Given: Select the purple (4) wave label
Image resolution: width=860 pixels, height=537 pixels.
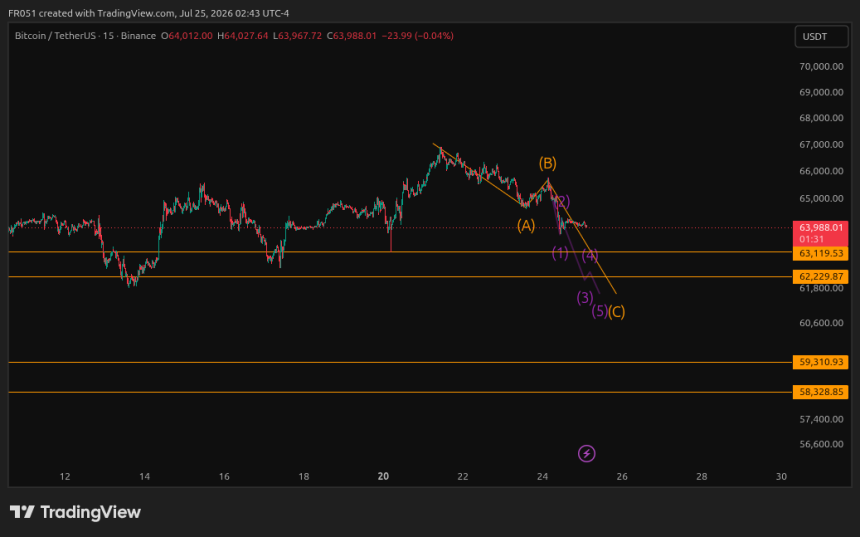Looking at the screenshot, I should pyautogui.click(x=590, y=256).
